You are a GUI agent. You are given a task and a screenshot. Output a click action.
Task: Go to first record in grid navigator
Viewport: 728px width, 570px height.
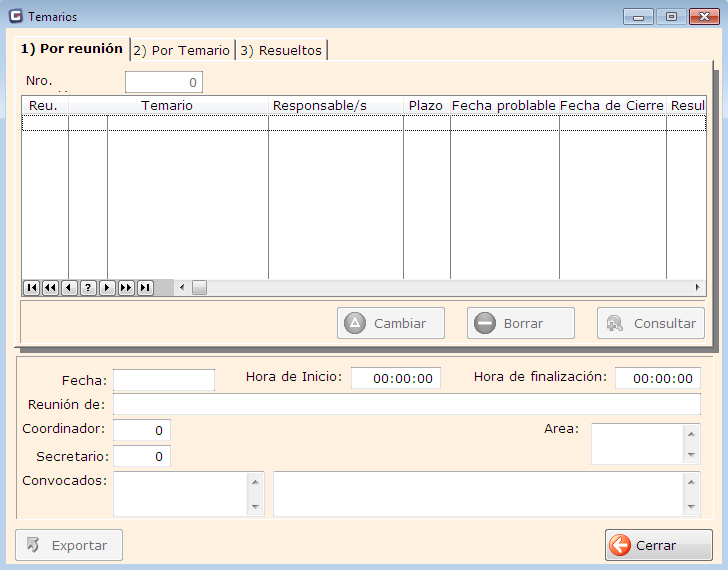click(x=31, y=288)
